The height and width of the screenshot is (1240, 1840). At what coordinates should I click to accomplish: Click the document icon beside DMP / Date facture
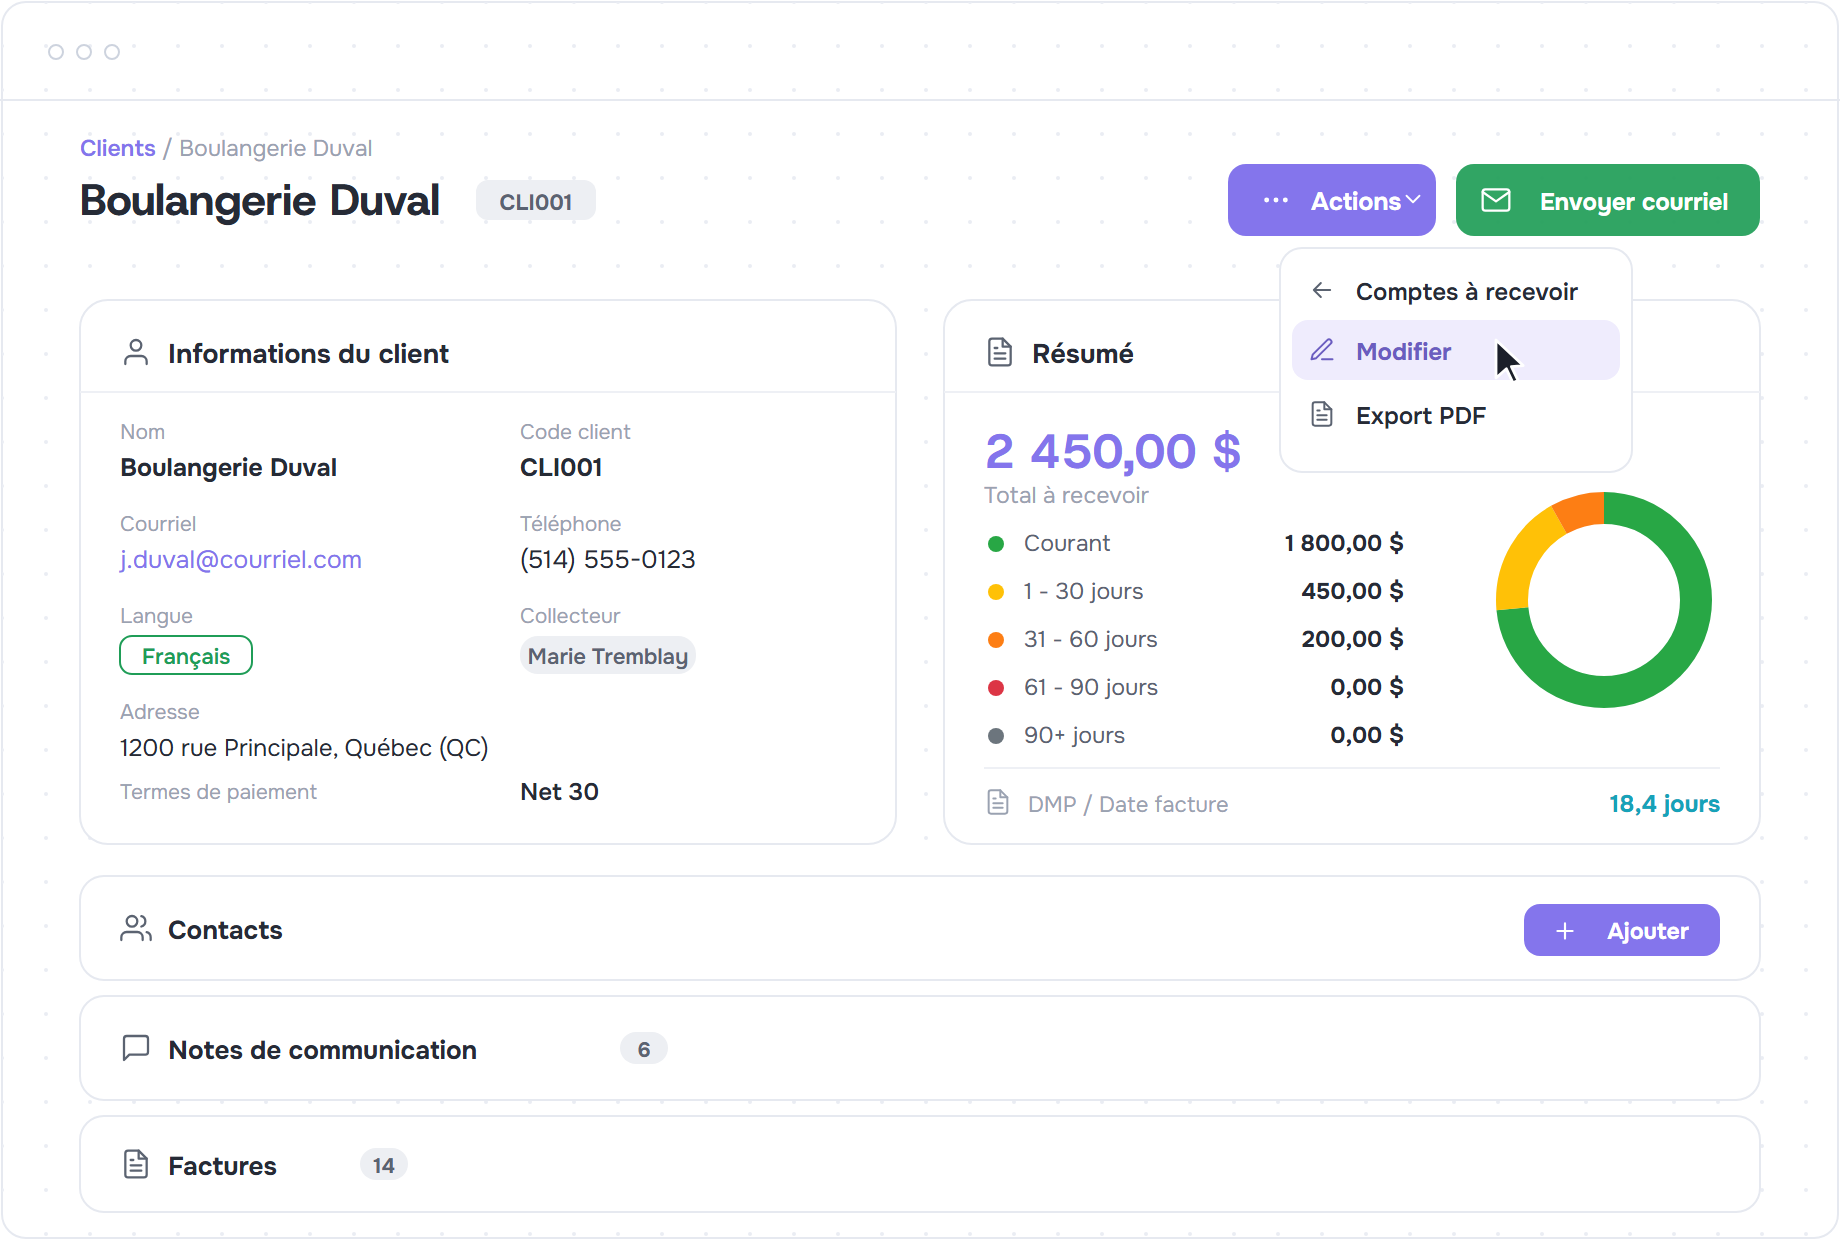pyautogui.click(x=998, y=802)
